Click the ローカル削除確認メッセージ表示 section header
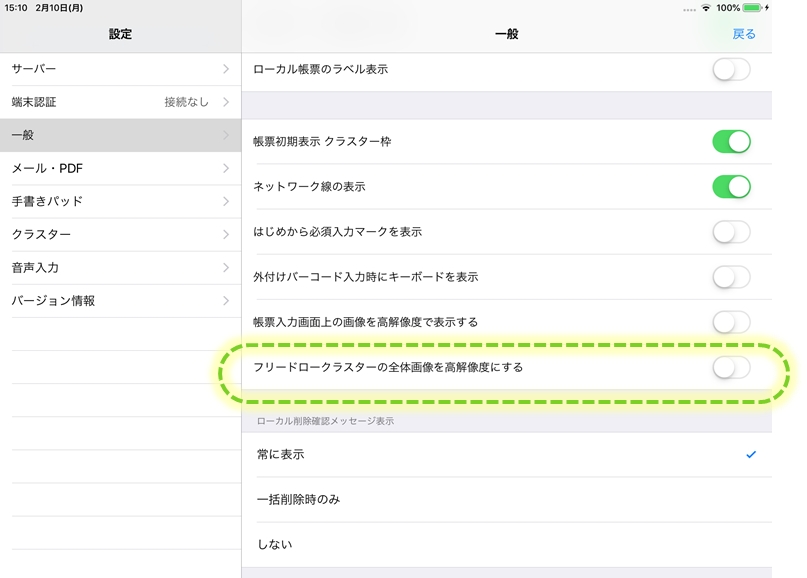 click(325, 421)
